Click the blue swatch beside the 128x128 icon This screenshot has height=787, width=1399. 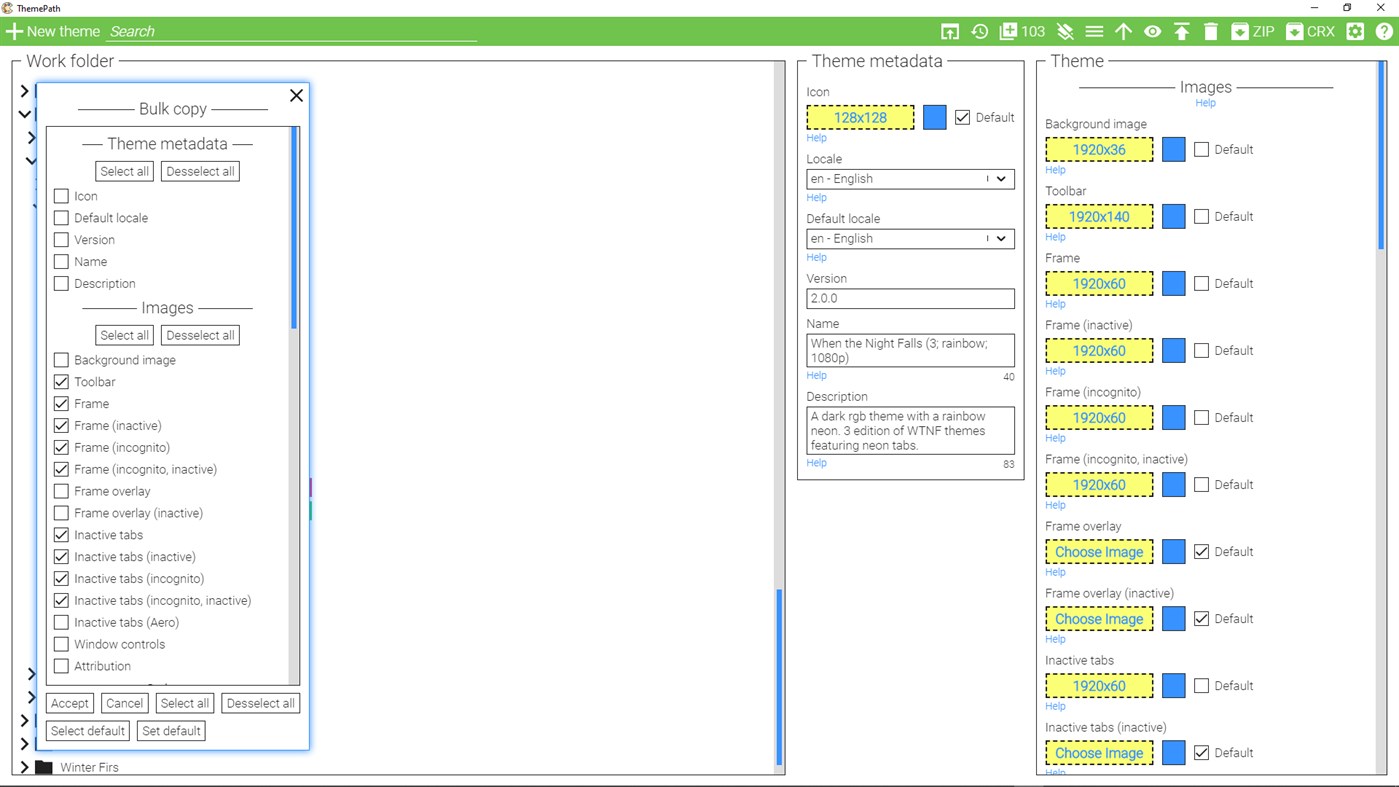click(x=933, y=116)
